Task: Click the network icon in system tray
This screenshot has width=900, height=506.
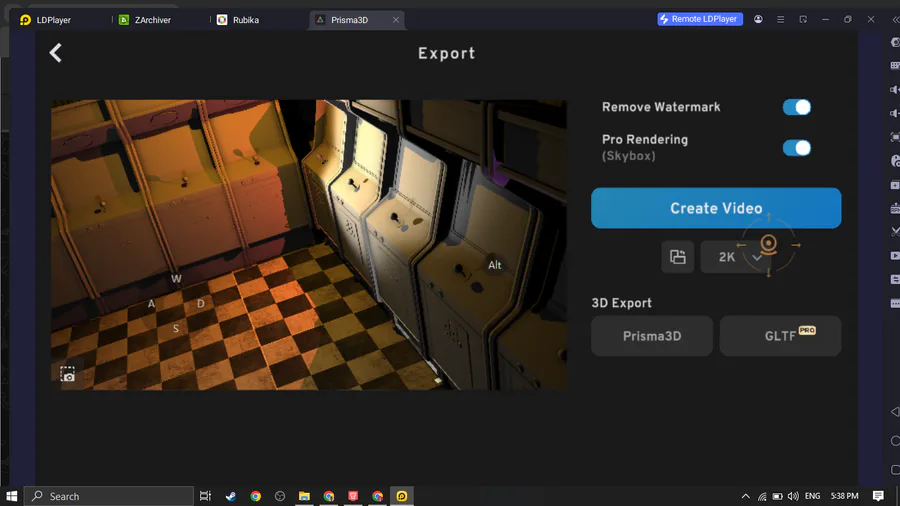Action: pyautogui.click(x=762, y=496)
